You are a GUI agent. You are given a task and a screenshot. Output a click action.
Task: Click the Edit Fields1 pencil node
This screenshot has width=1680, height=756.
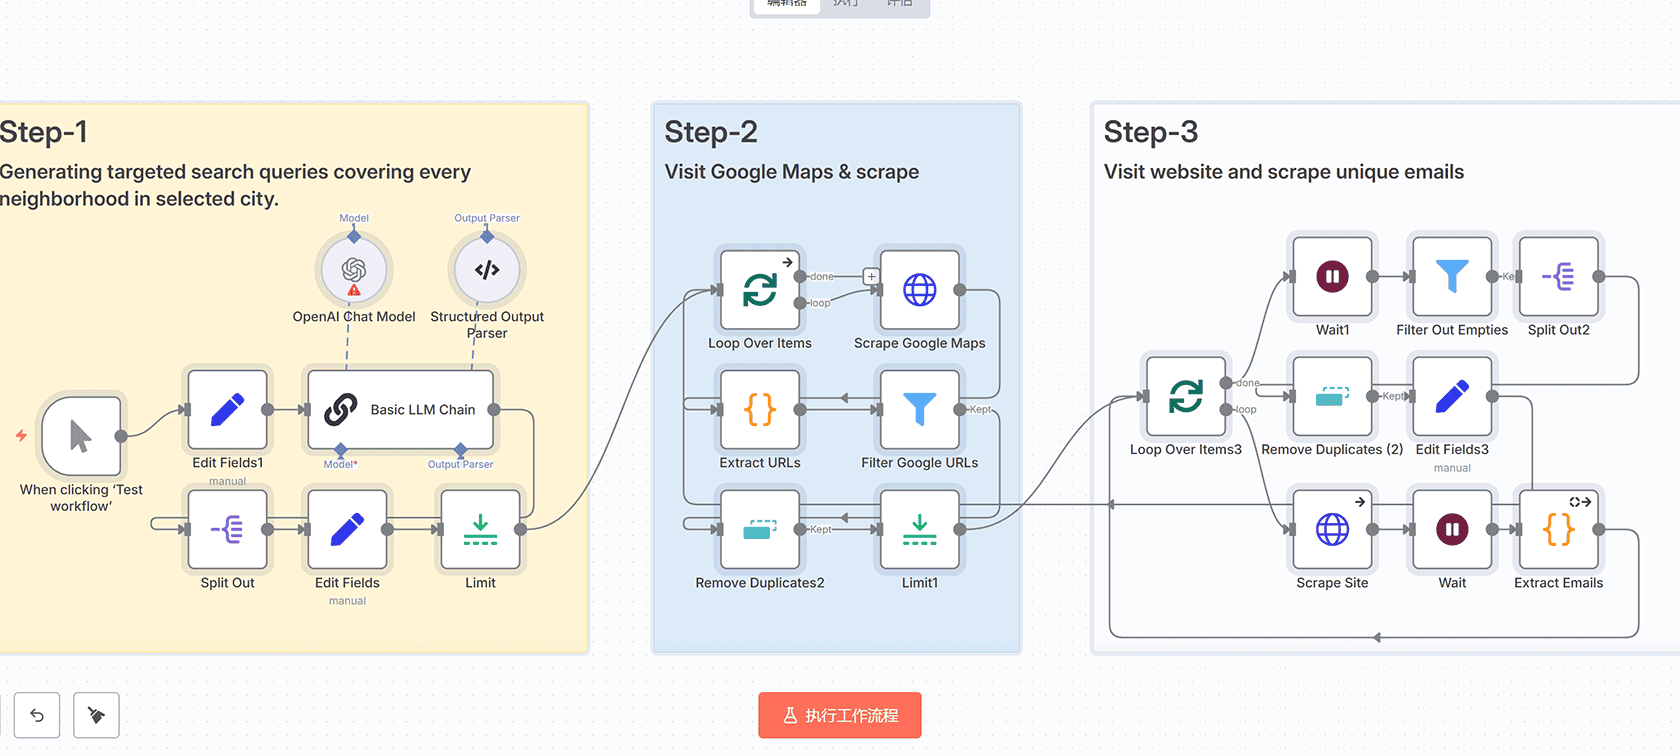[x=228, y=410]
